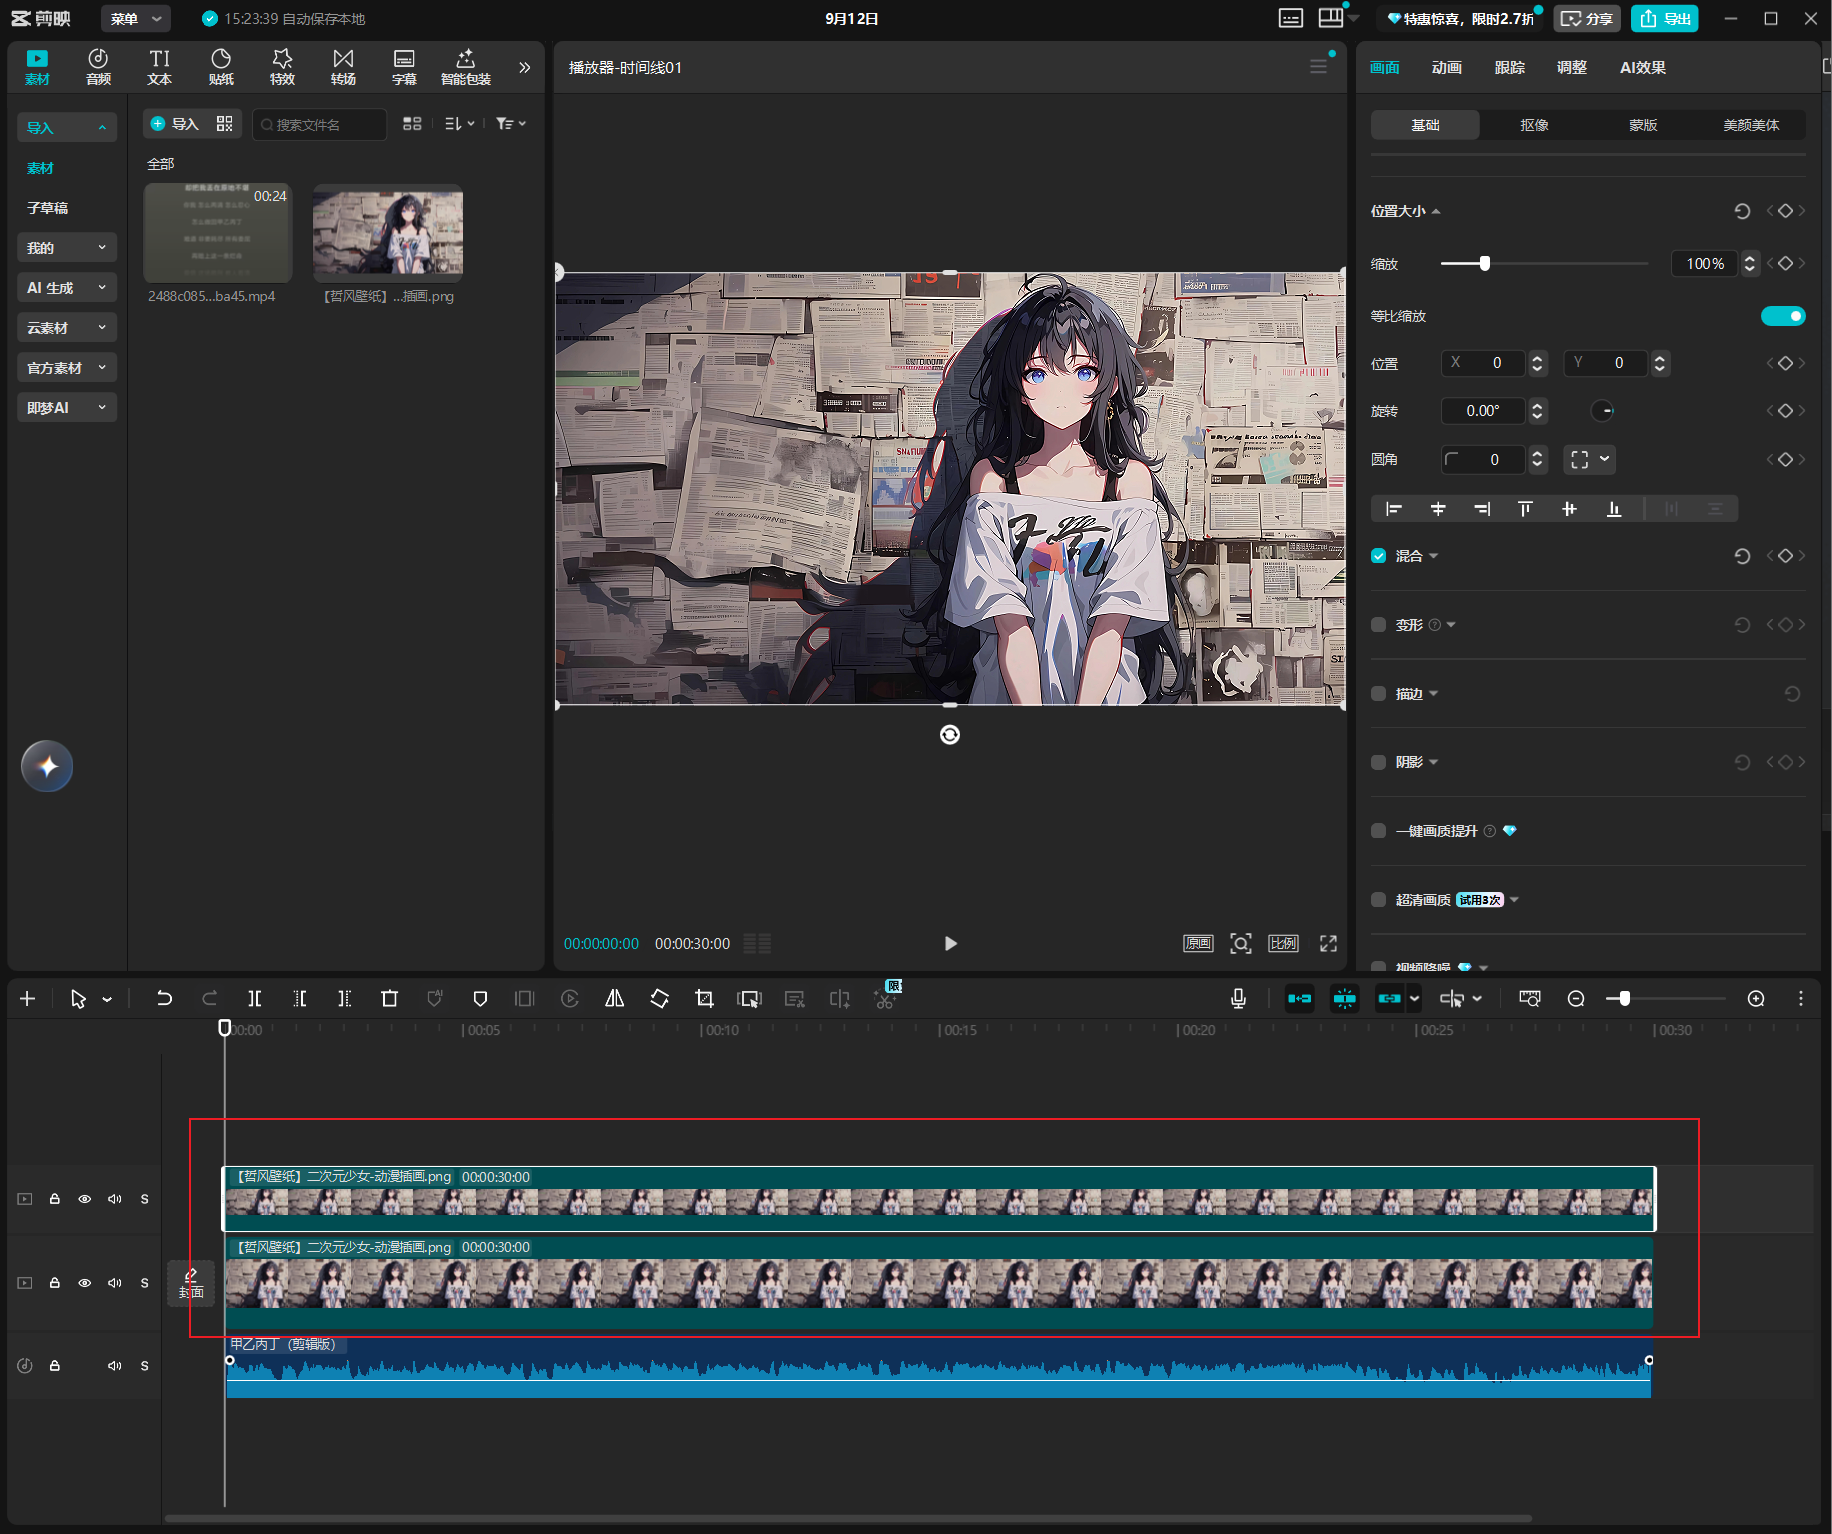
Task: Select the 蒙版 sub-tab
Action: pyautogui.click(x=1643, y=125)
